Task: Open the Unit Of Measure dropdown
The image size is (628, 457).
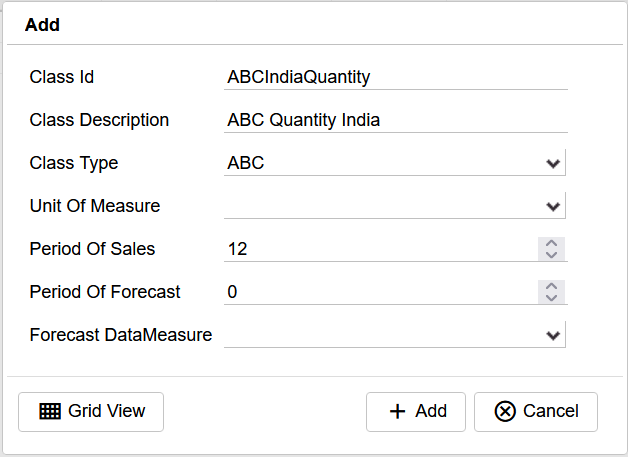Action: pyautogui.click(x=394, y=206)
